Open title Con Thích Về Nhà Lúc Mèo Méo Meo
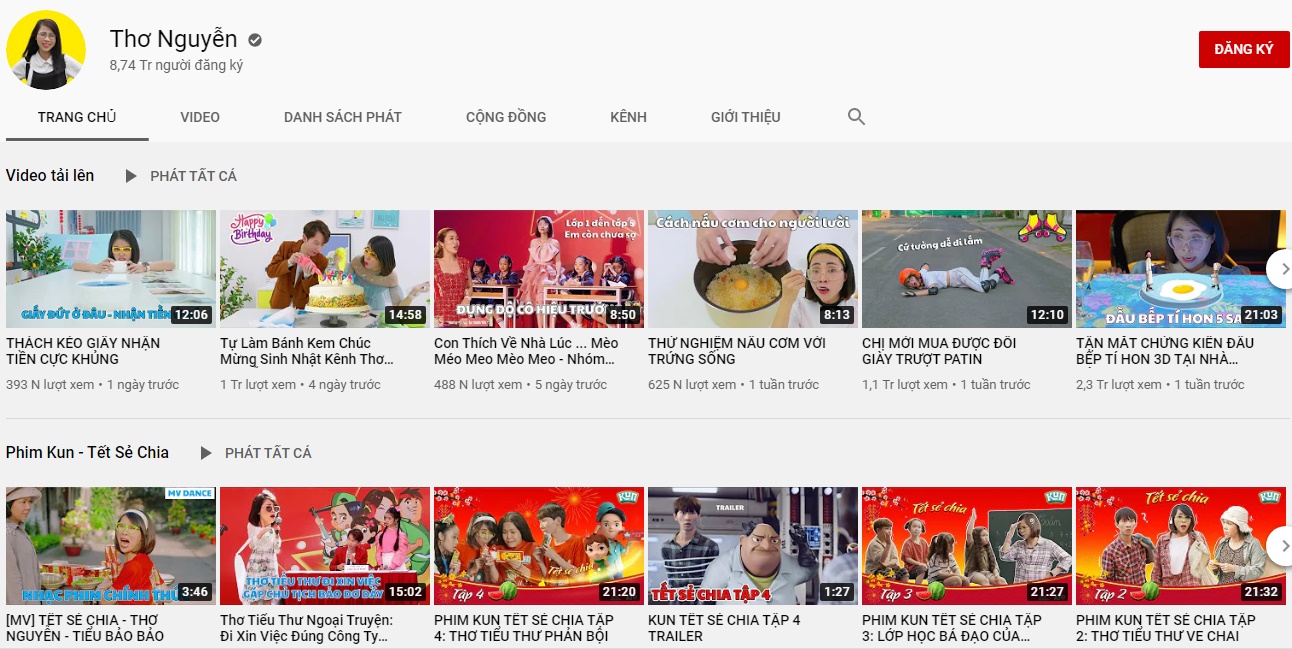1292x649 pixels. coord(526,351)
